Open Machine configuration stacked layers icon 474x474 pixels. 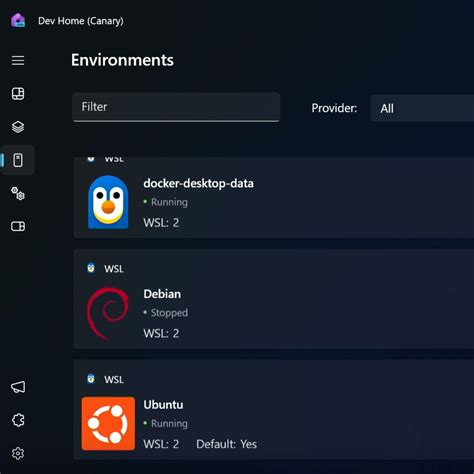point(18,127)
